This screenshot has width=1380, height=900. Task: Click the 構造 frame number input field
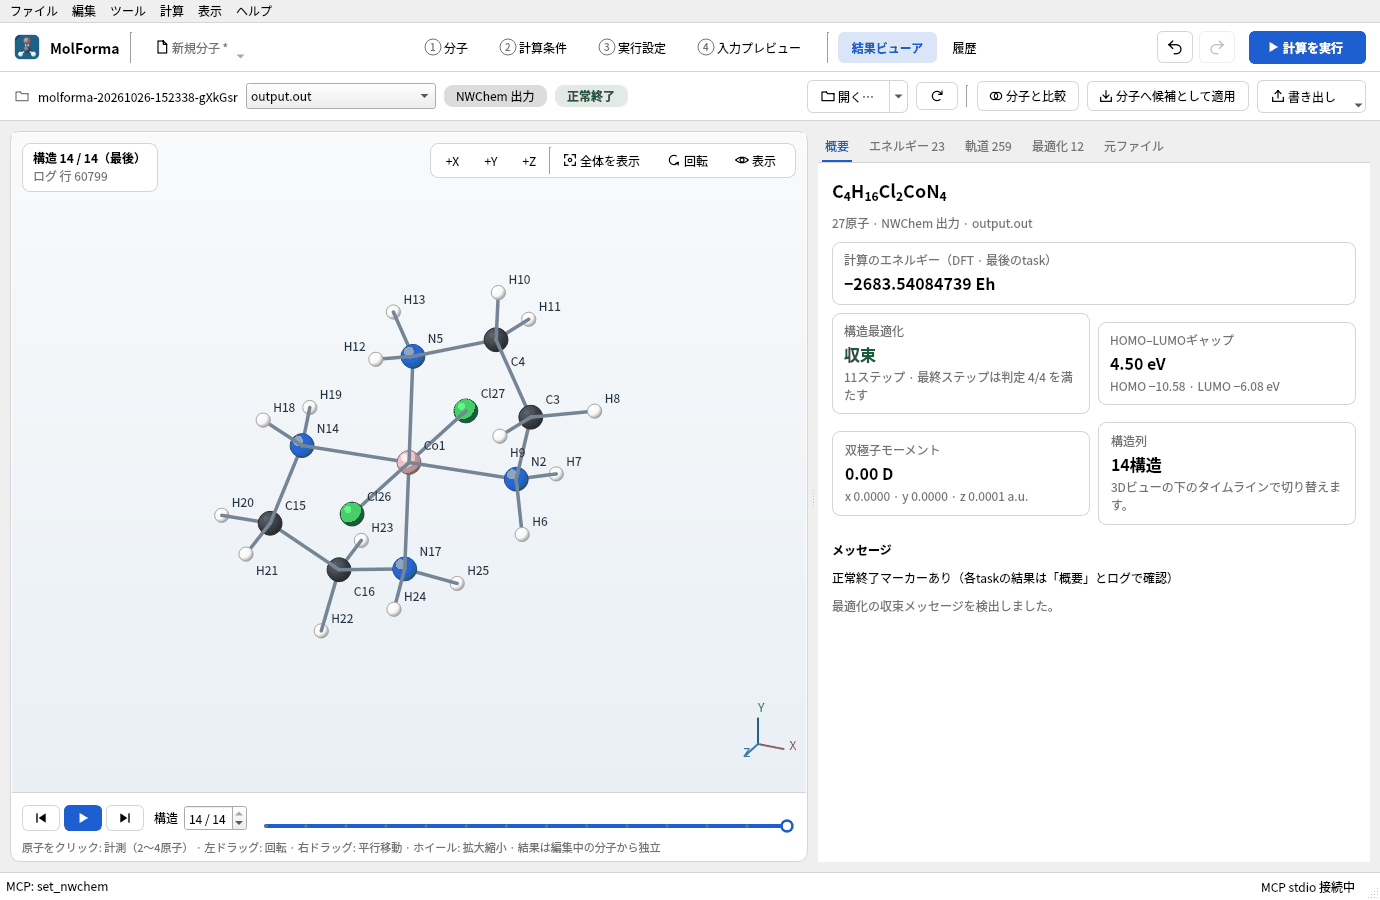click(x=208, y=818)
